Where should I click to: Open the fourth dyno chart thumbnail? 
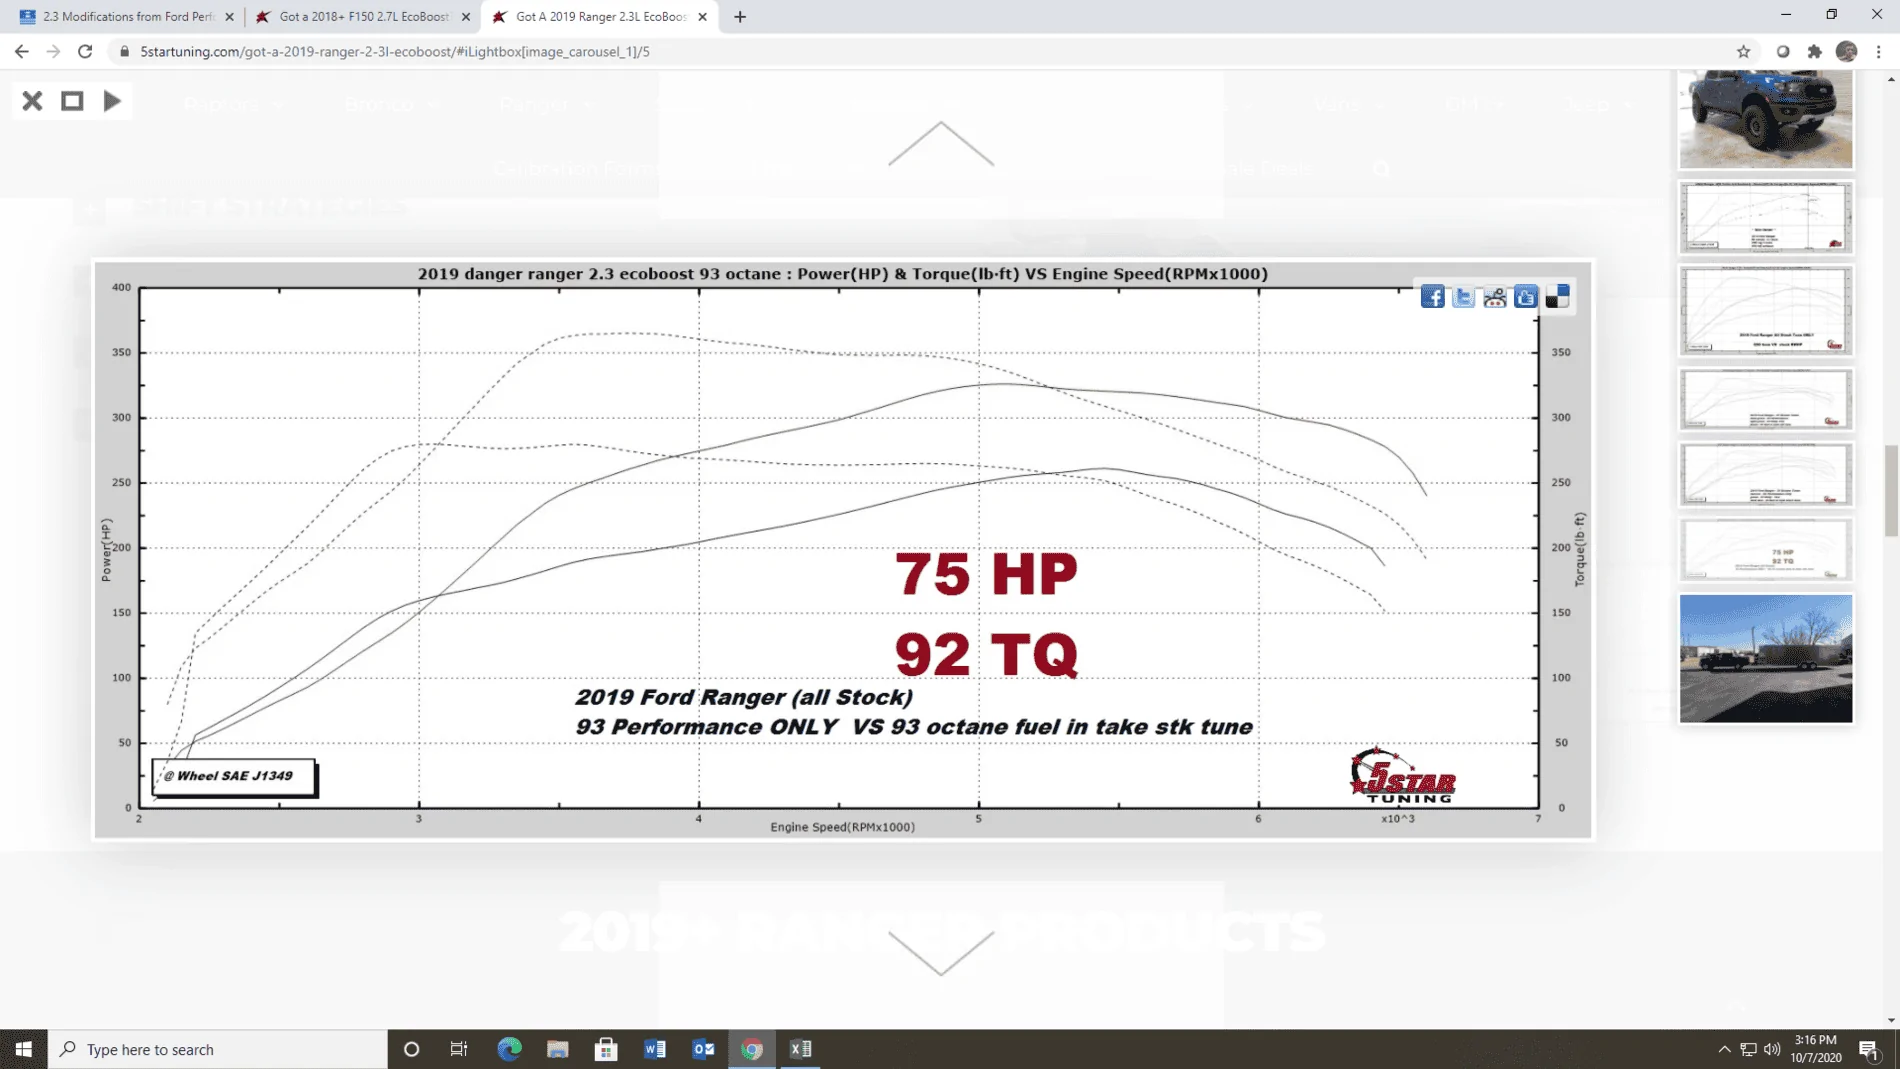tap(1766, 400)
